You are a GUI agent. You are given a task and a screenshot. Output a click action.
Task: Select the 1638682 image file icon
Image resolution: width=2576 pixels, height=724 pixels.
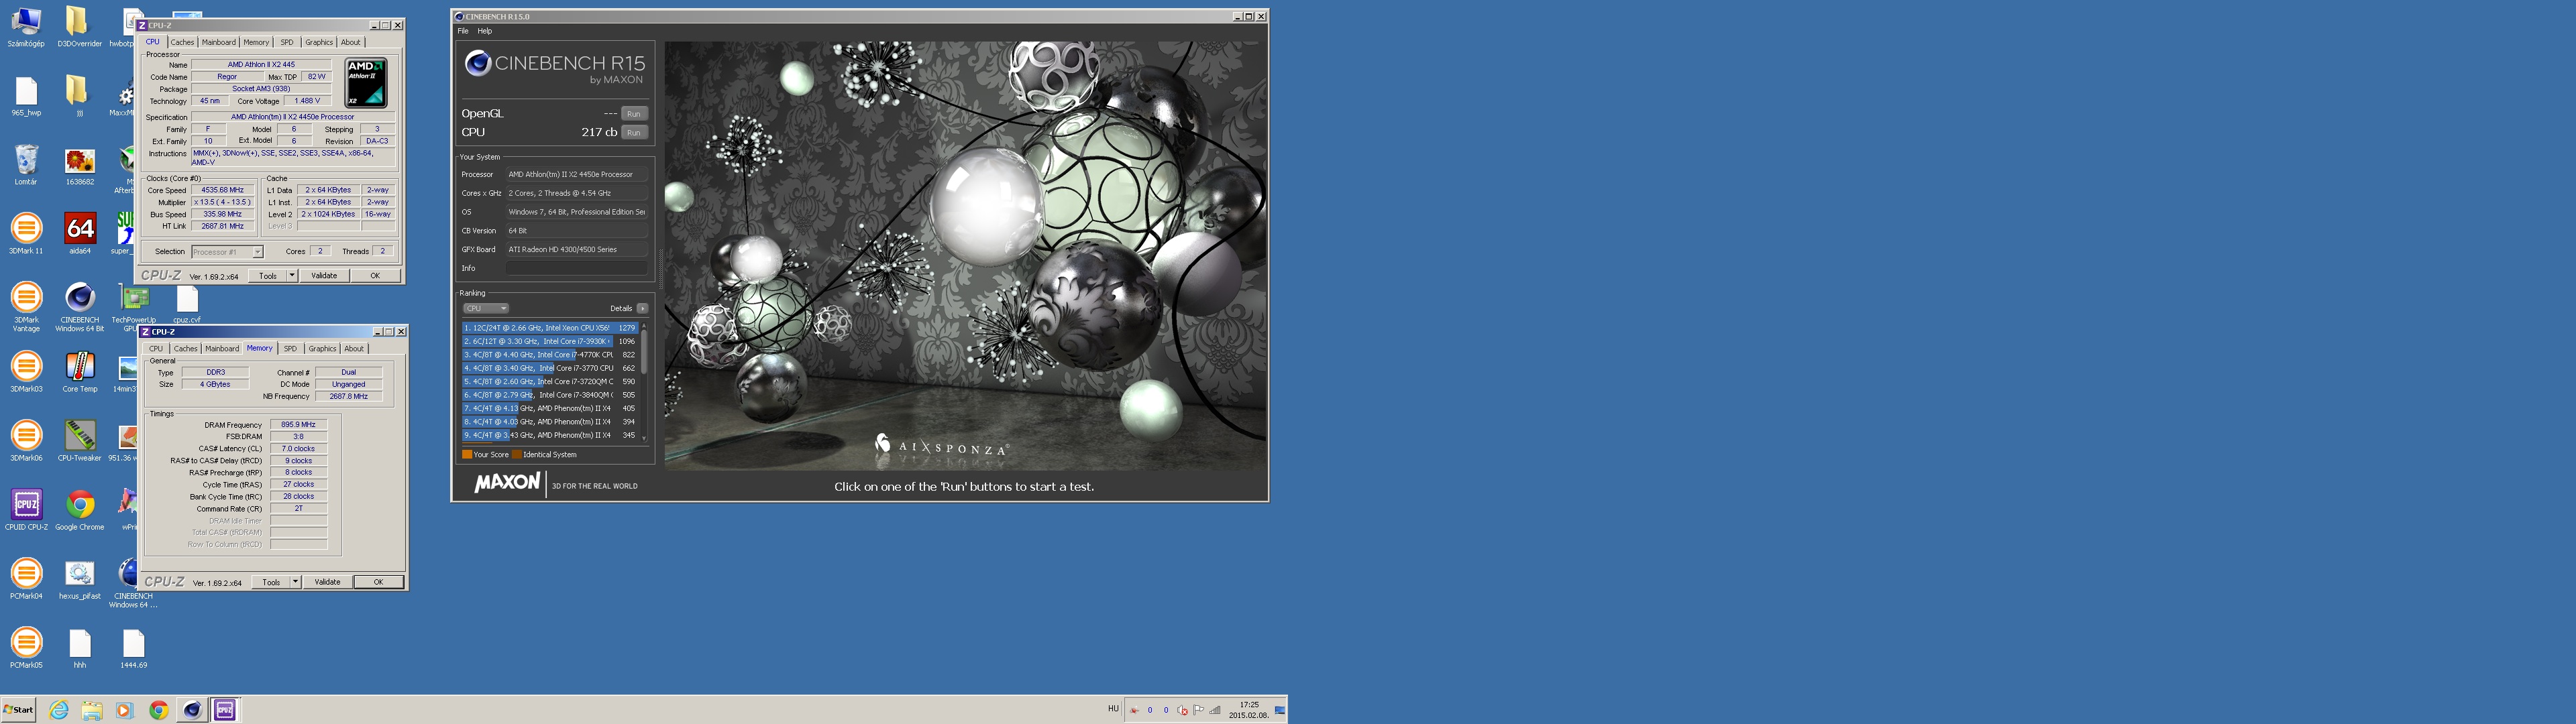79,165
